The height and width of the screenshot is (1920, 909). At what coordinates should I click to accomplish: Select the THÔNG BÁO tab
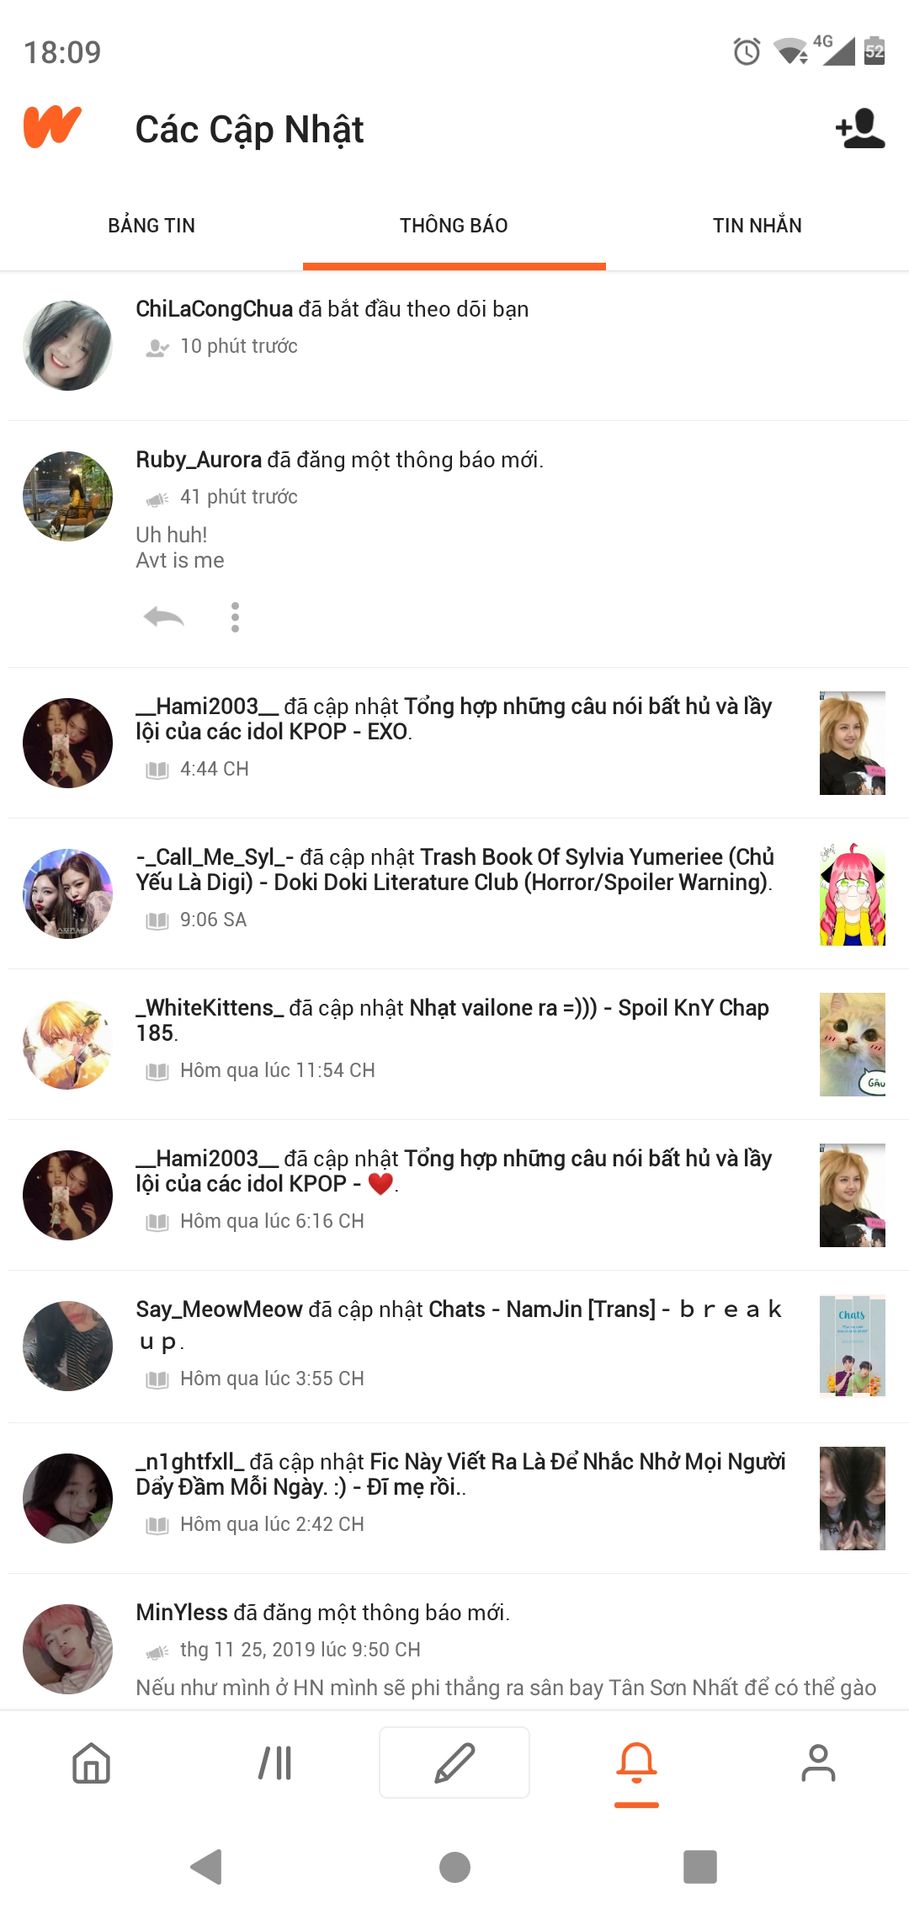[454, 225]
